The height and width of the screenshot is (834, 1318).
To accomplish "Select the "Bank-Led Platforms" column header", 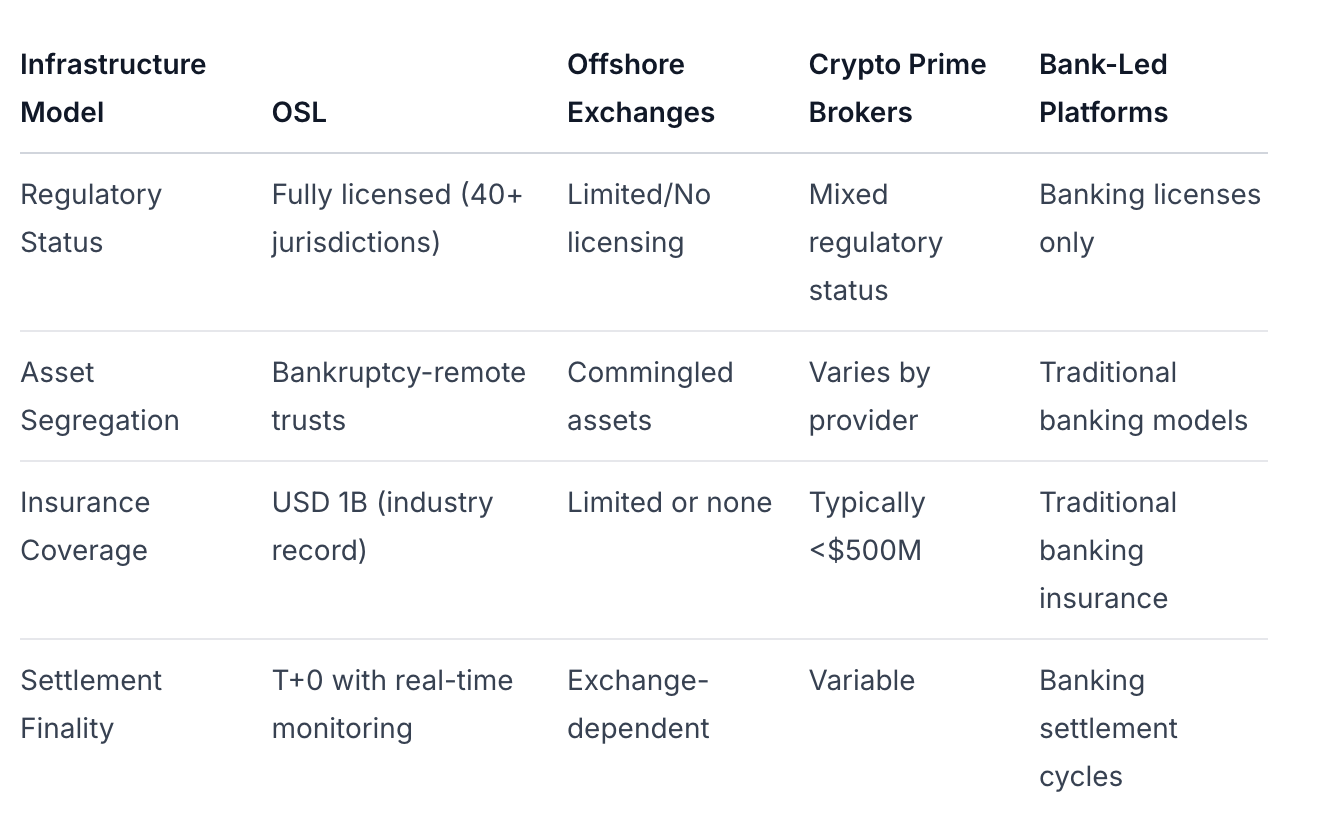I will coord(1103,88).
